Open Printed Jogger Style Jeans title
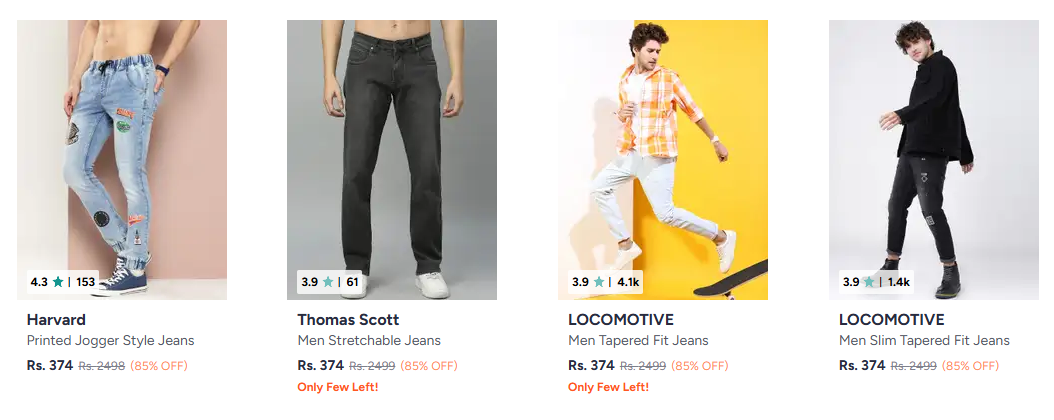The width and height of the screenshot is (1054, 420). click(110, 341)
